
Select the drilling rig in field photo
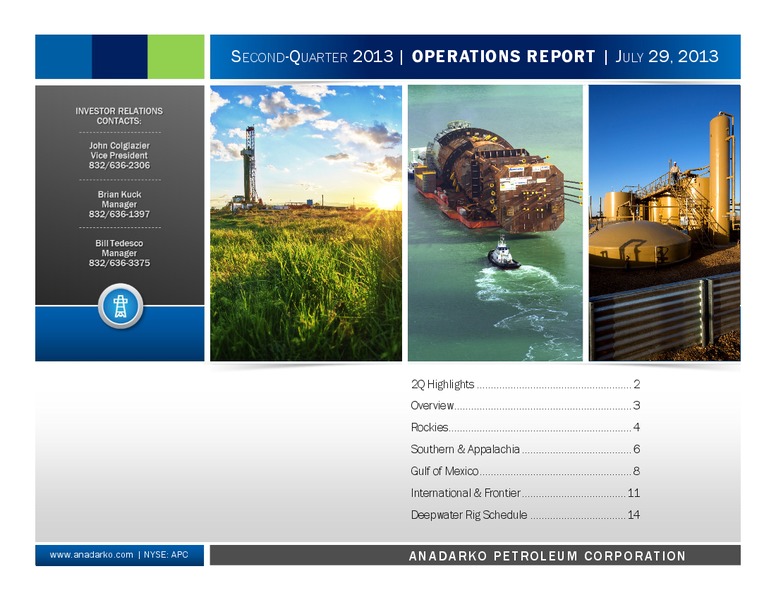pyautogui.click(x=306, y=223)
